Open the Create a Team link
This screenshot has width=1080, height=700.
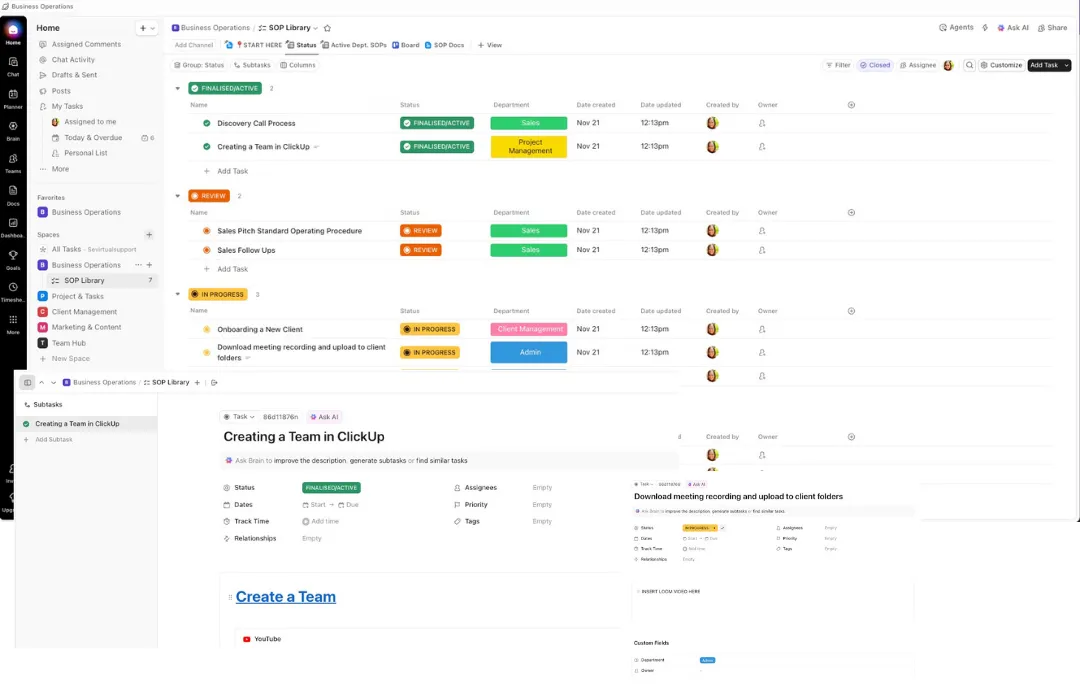click(286, 597)
